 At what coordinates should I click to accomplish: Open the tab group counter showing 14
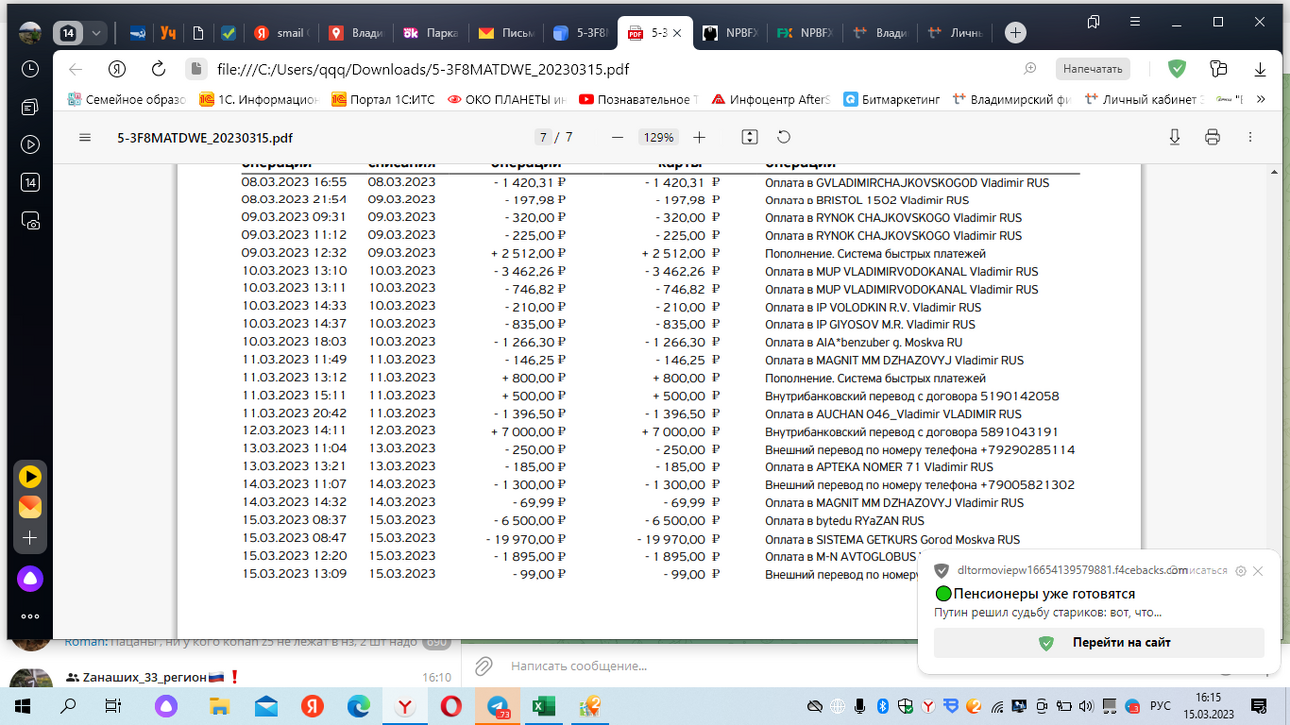pos(68,33)
